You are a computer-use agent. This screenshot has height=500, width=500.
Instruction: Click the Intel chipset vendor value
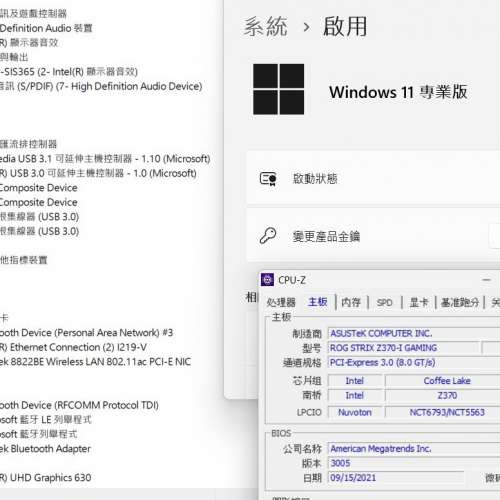click(355, 381)
